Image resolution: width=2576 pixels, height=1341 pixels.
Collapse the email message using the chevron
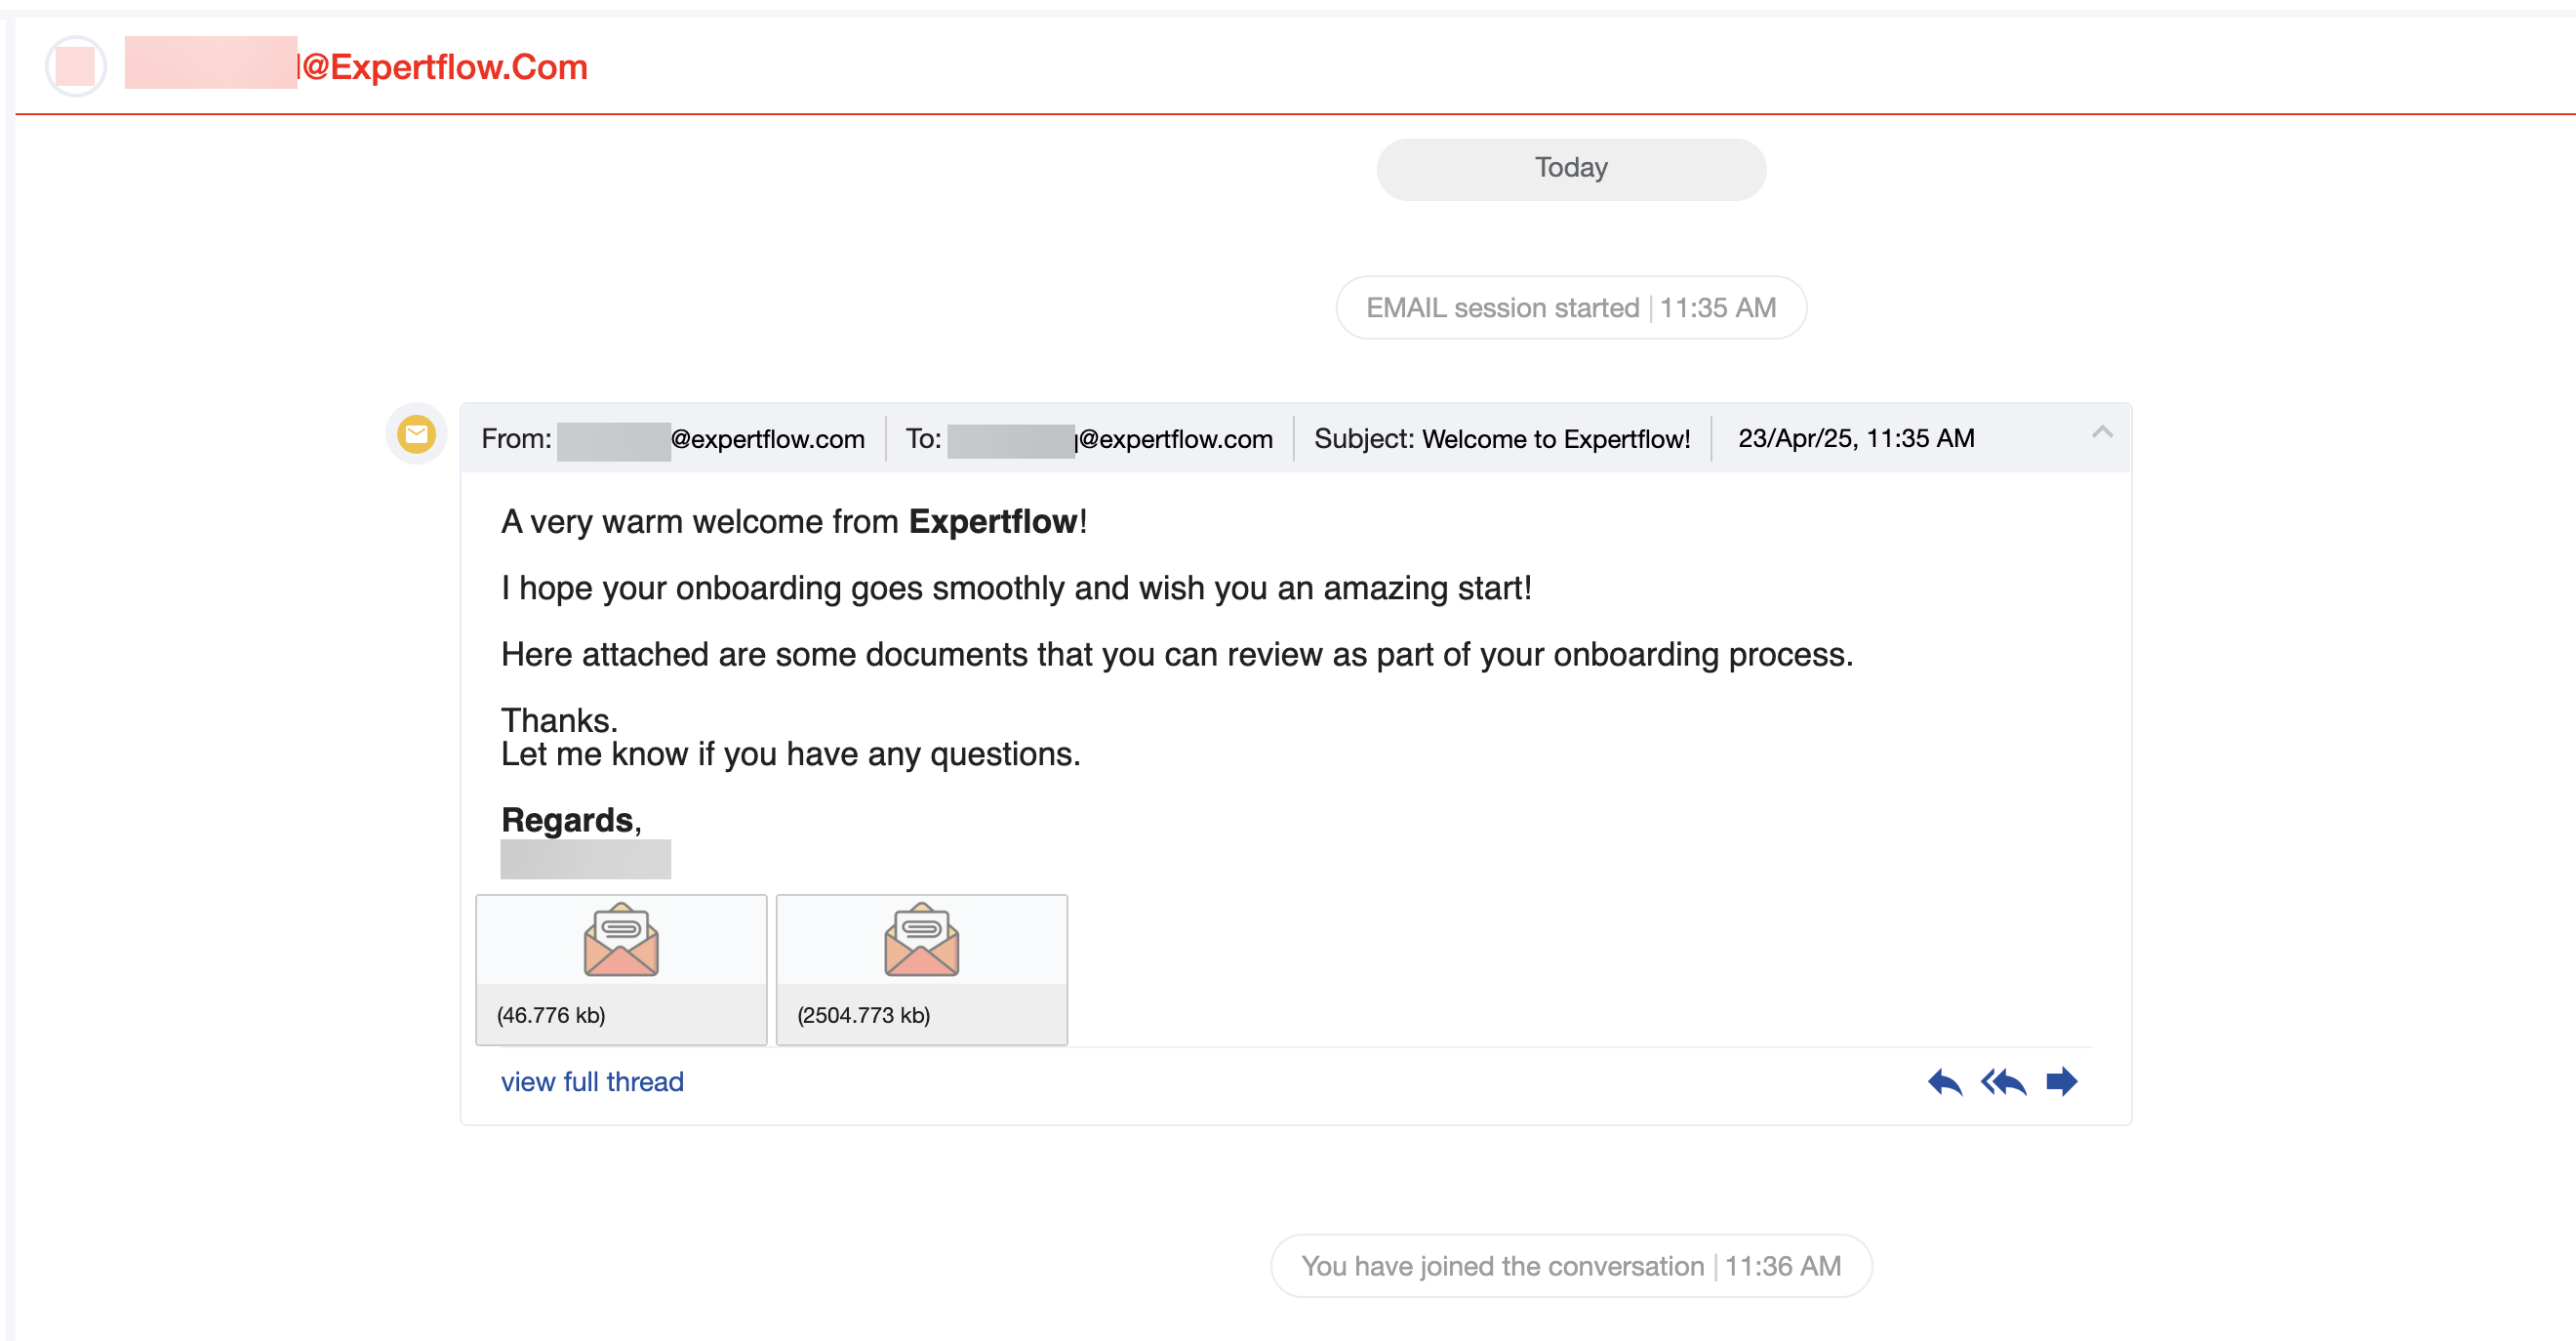(2103, 434)
